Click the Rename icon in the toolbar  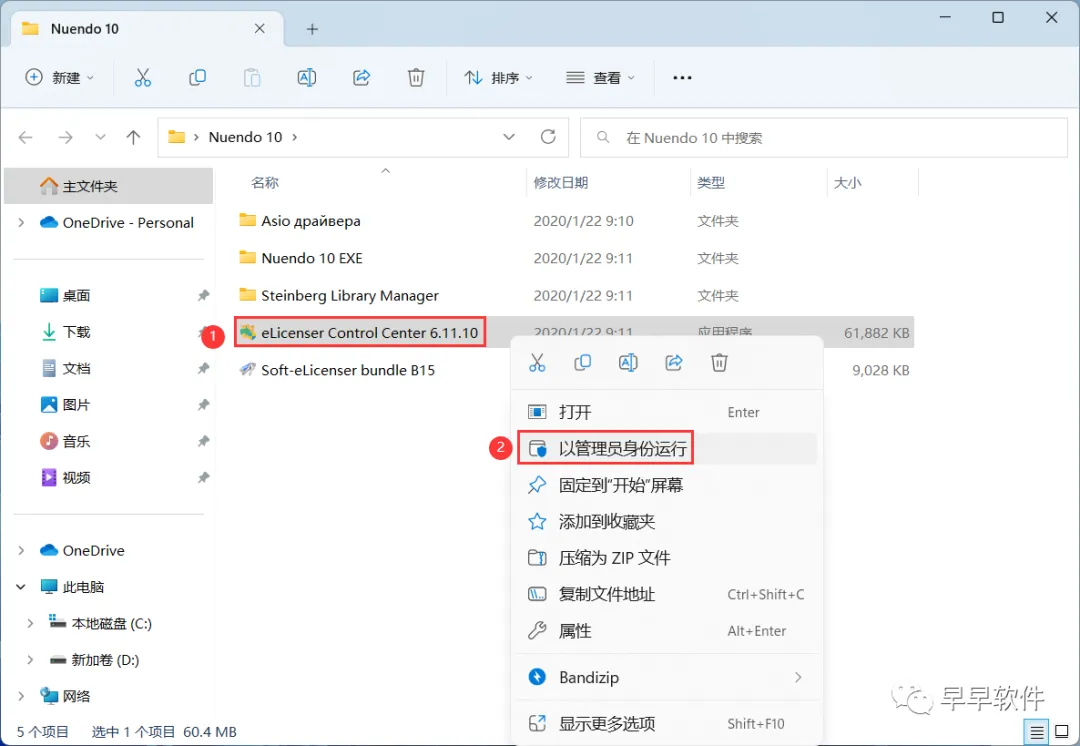307,78
